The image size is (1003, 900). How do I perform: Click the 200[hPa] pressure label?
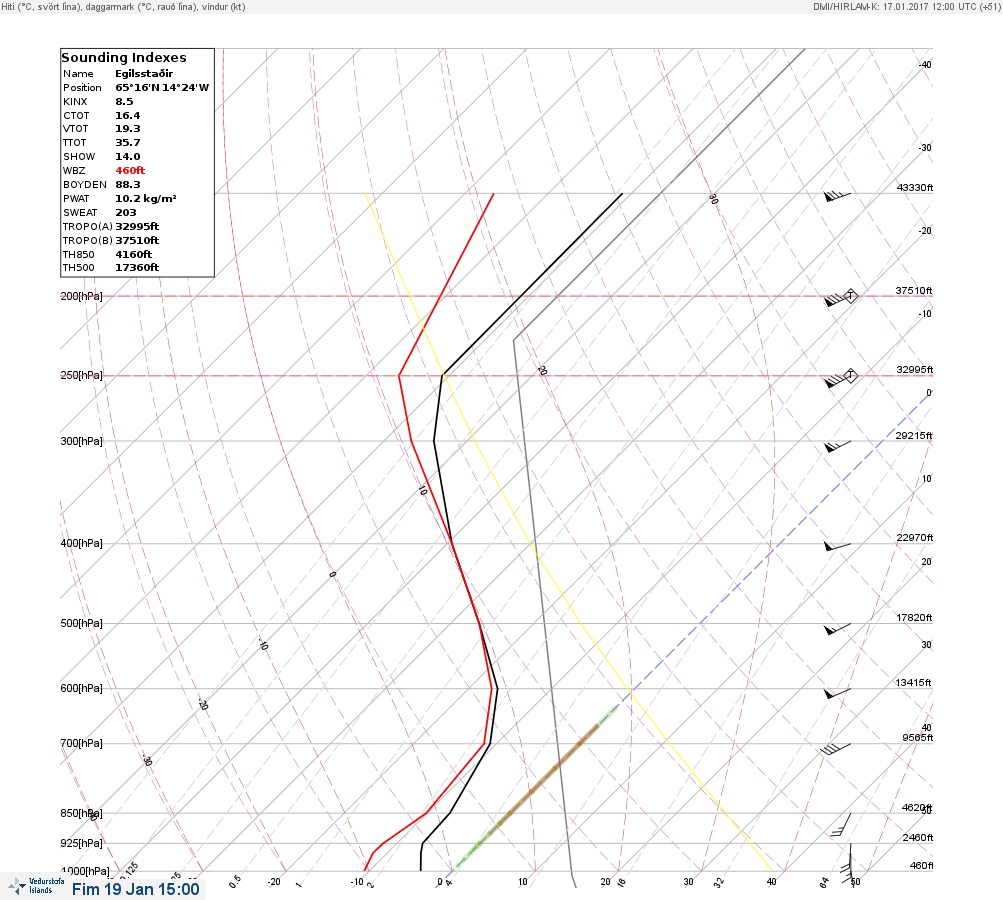(x=81, y=296)
